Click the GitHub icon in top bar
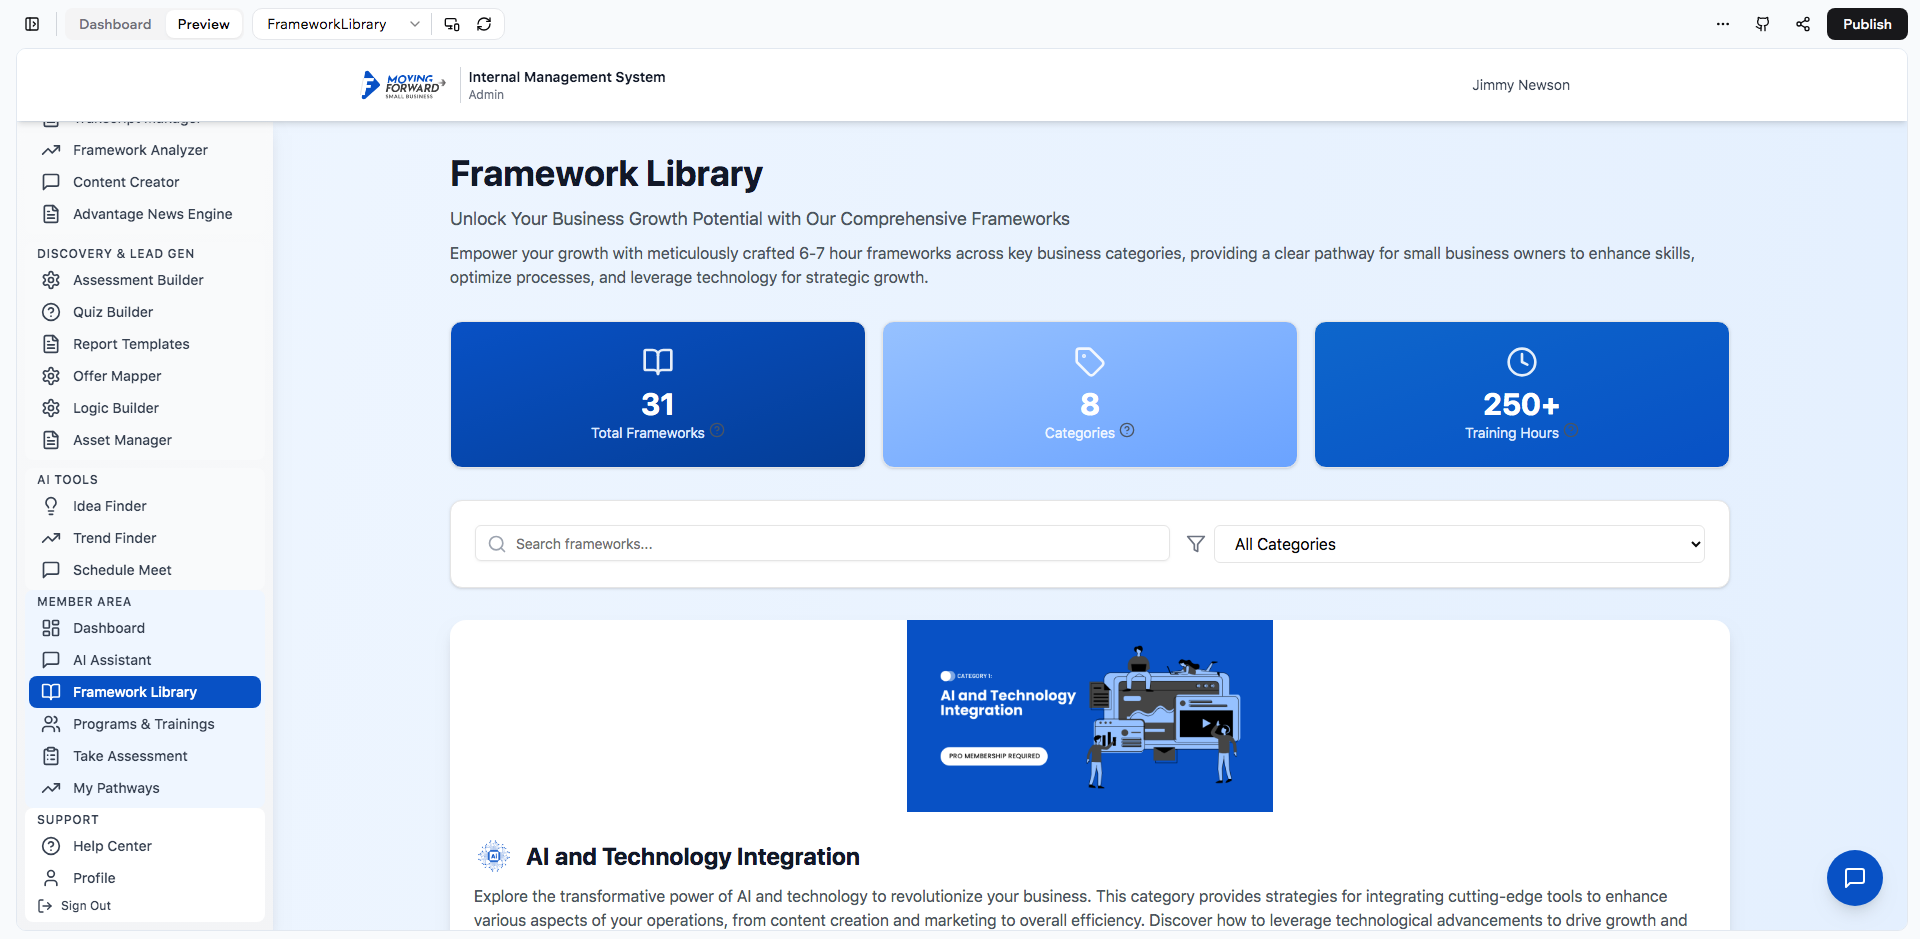1920x939 pixels. pyautogui.click(x=1763, y=24)
